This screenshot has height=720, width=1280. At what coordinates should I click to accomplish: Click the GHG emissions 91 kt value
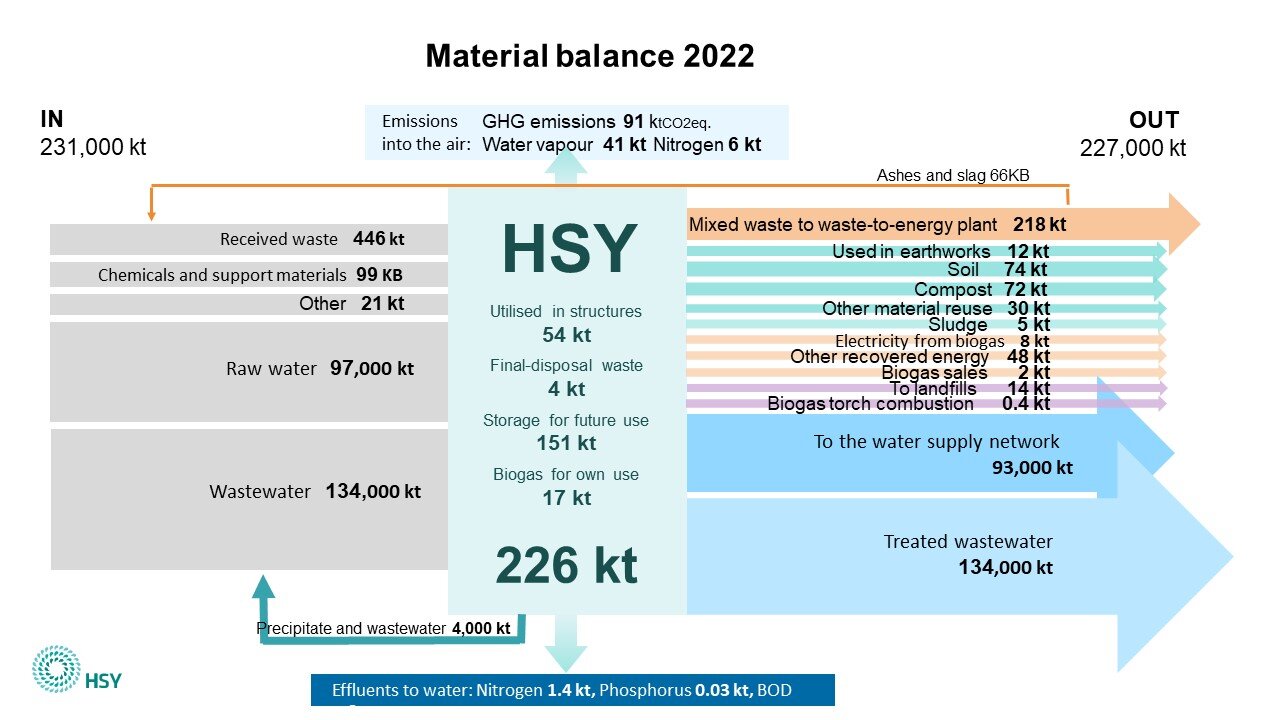pyautogui.click(x=597, y=122)
